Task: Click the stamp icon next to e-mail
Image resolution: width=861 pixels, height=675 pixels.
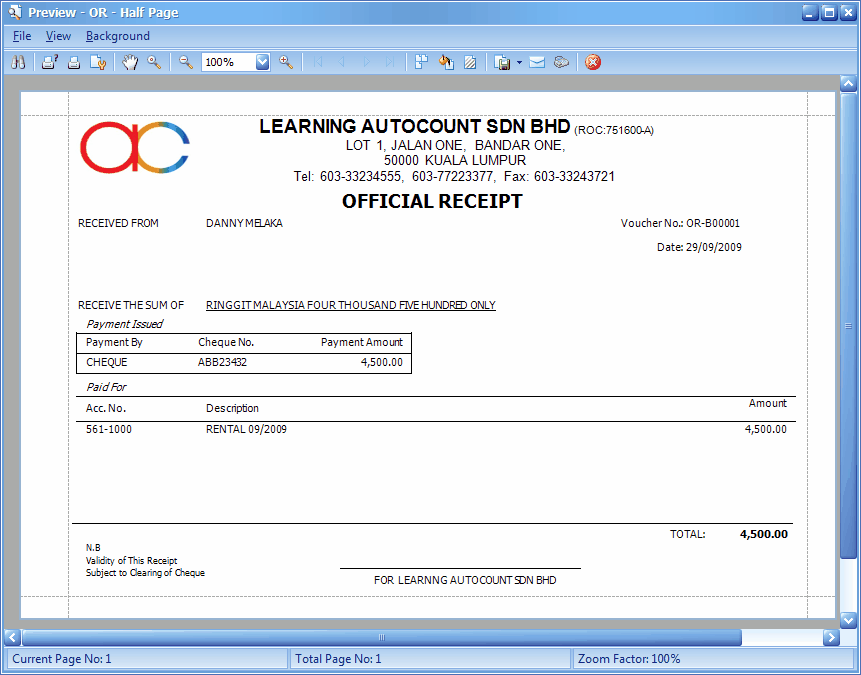Action: pos(561,62)
